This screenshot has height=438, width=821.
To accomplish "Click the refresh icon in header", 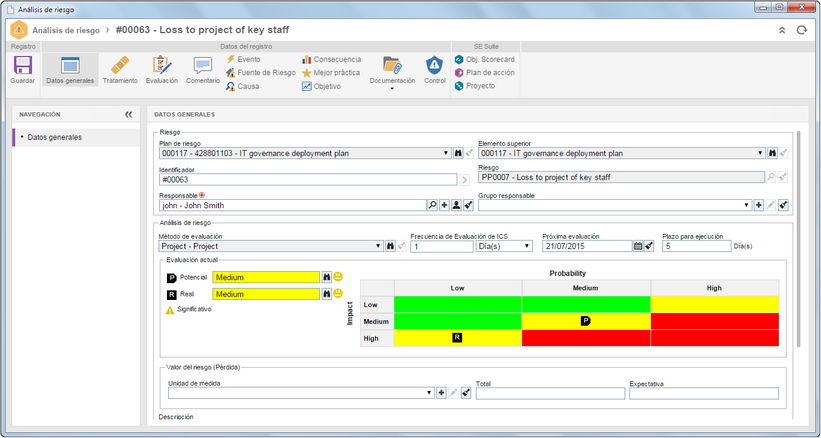I will [x=802, y=30].
